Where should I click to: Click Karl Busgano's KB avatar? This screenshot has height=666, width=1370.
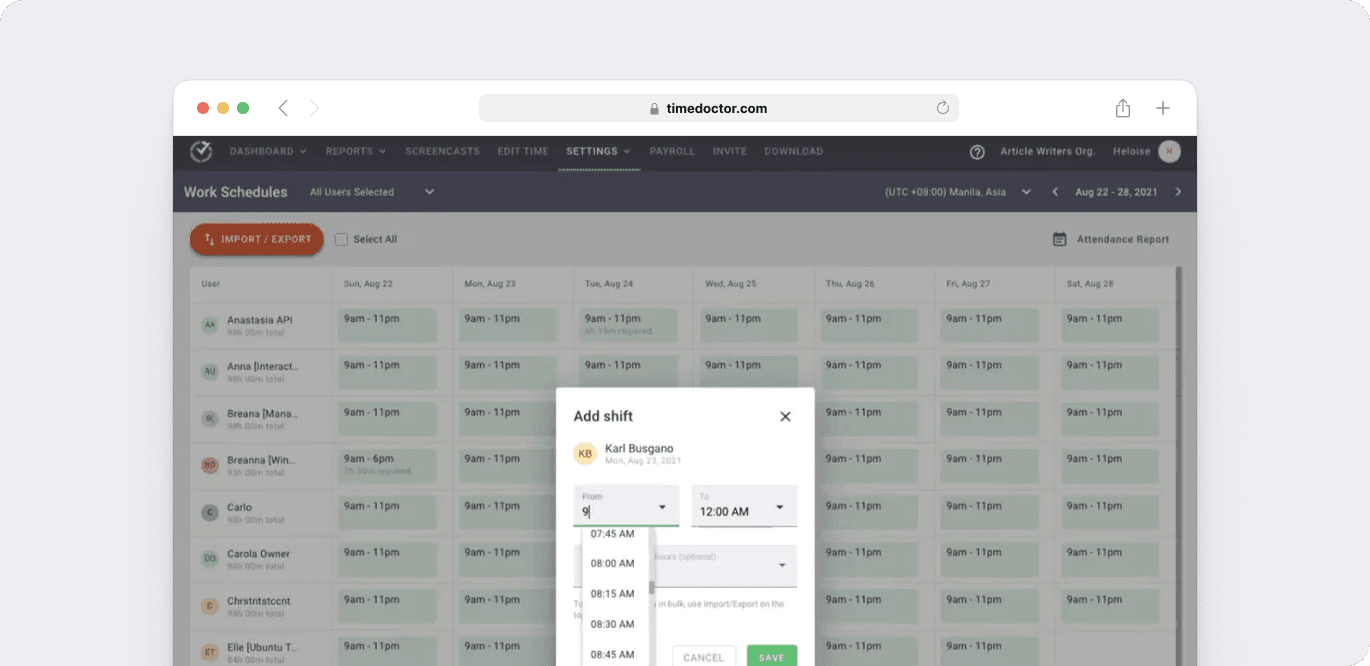(x=585, y=453)
